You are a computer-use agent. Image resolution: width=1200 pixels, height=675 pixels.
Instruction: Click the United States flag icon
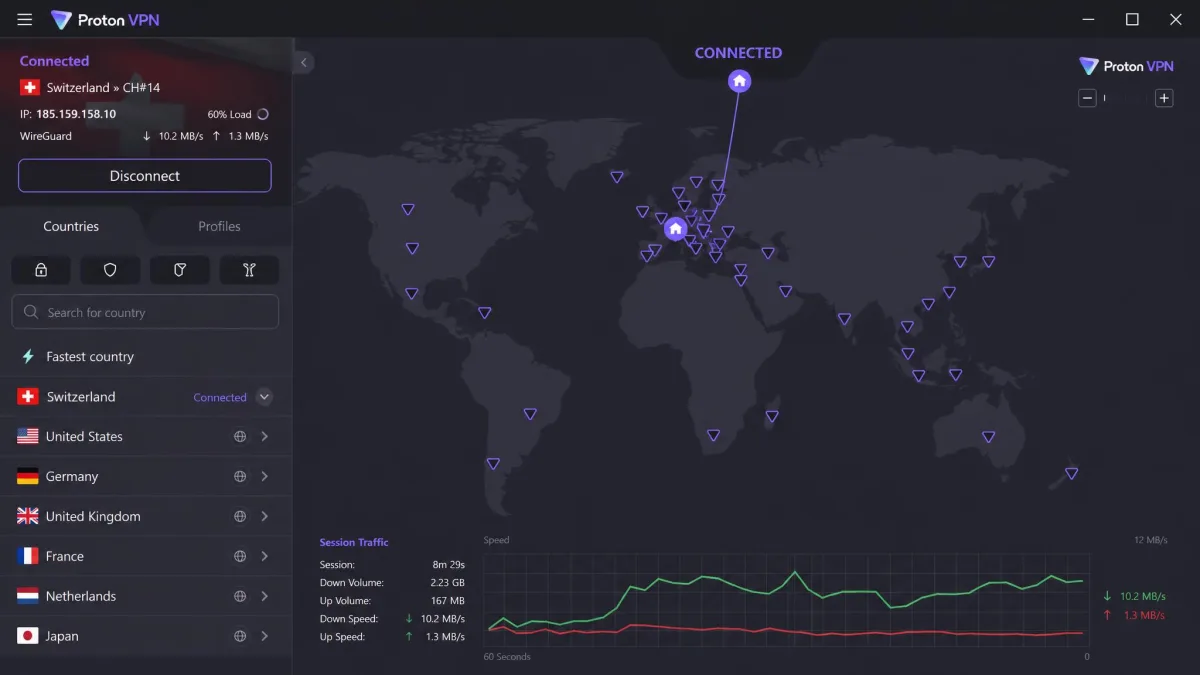28,437
